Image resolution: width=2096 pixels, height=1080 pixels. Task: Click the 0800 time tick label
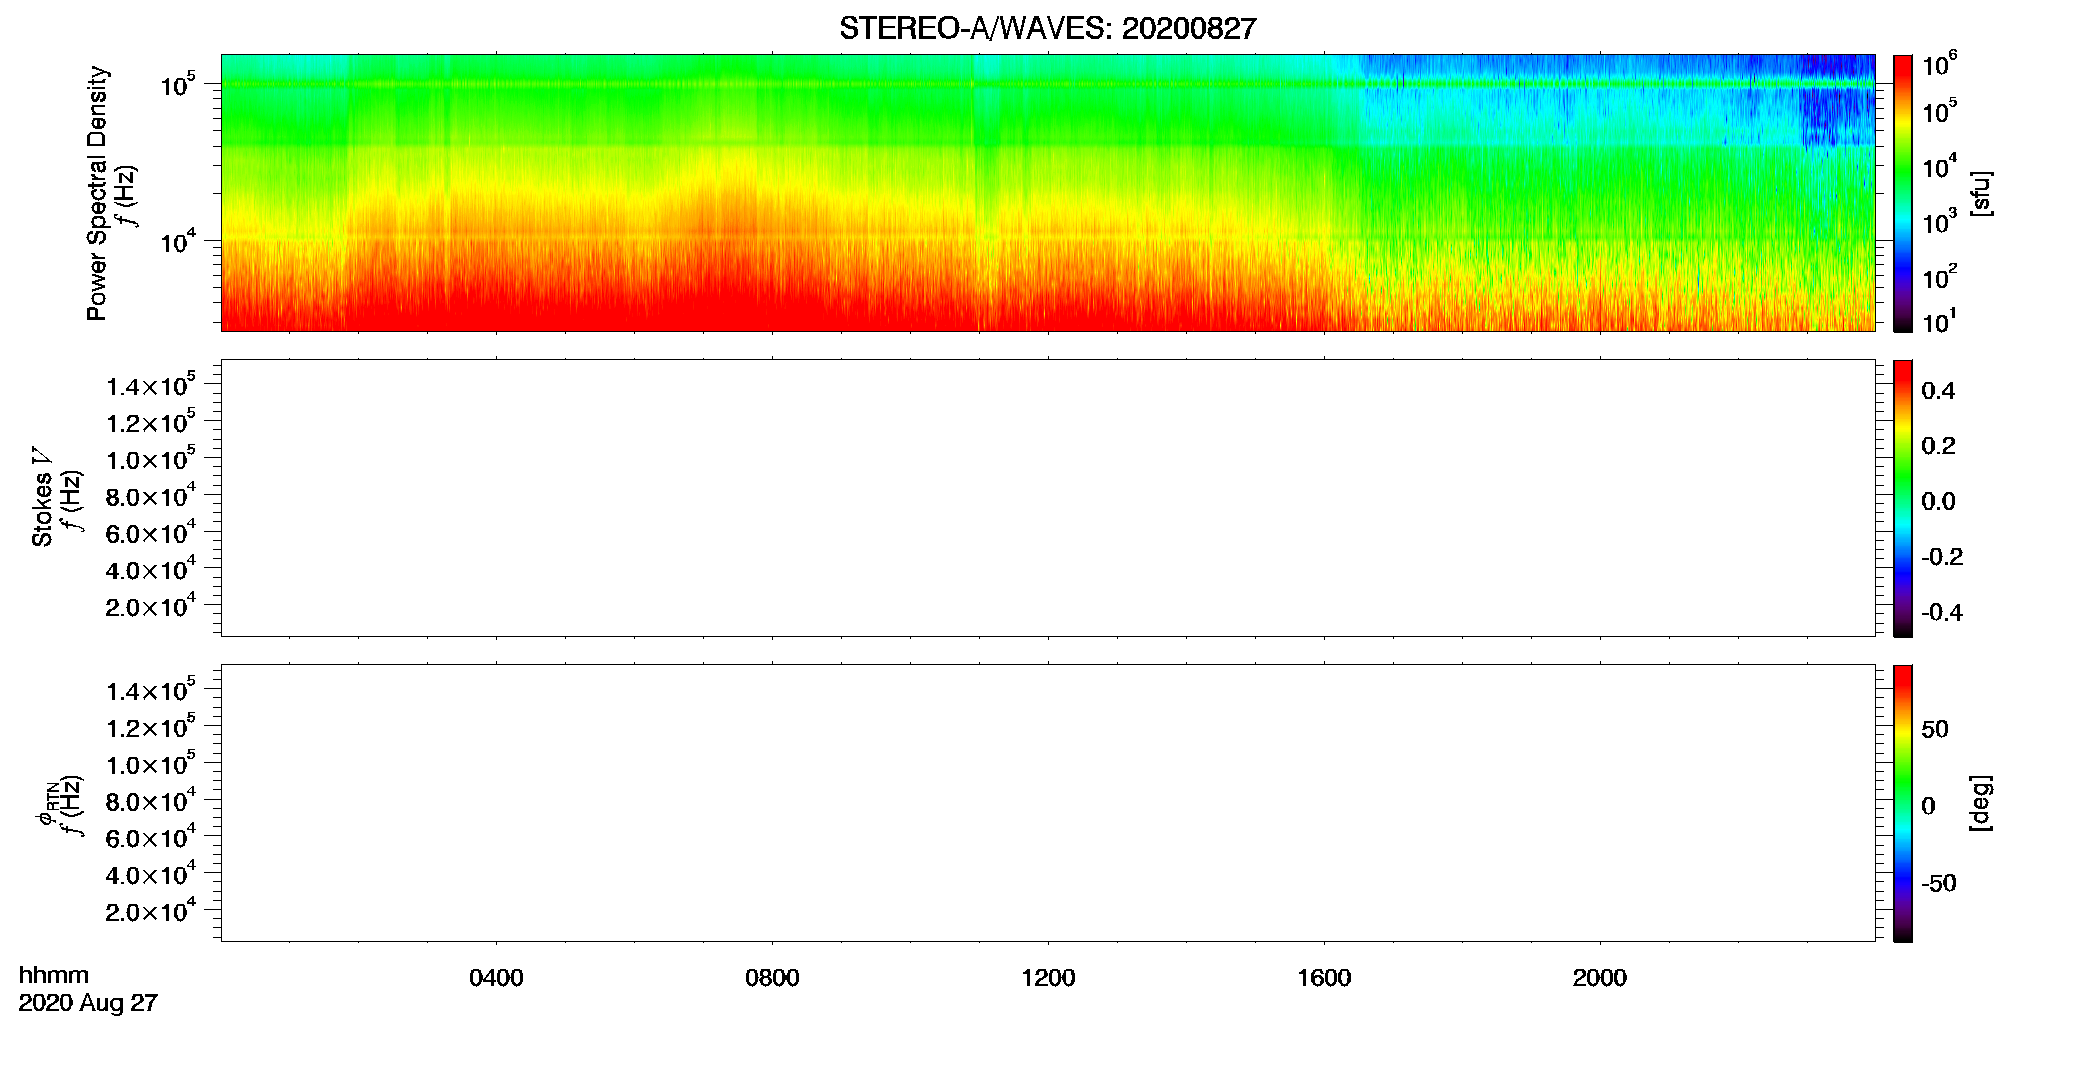tap(772, 978)
